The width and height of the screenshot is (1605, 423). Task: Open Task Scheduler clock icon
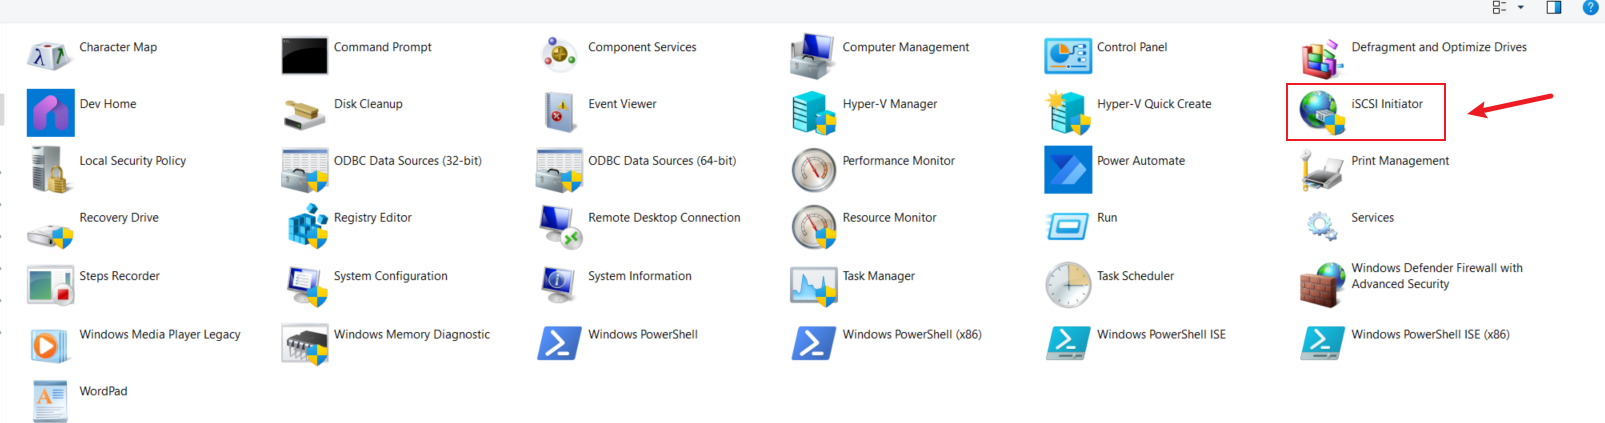(x=1068, y=285)
